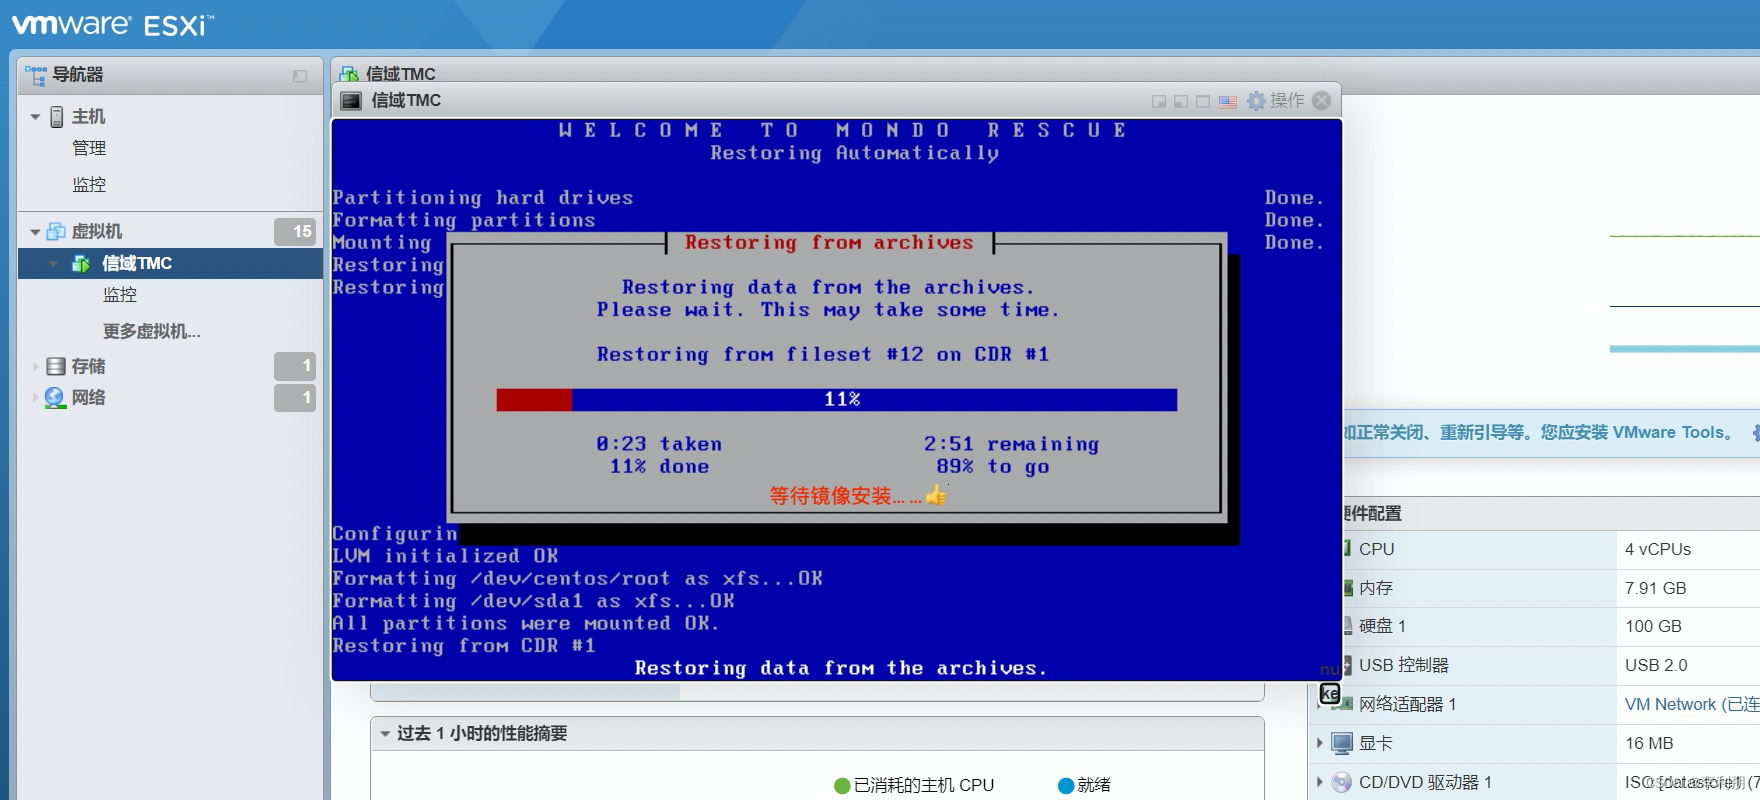The image size is (1760, 800).
Task: Click the navigator panel header icon
Action: pos(36,75)
